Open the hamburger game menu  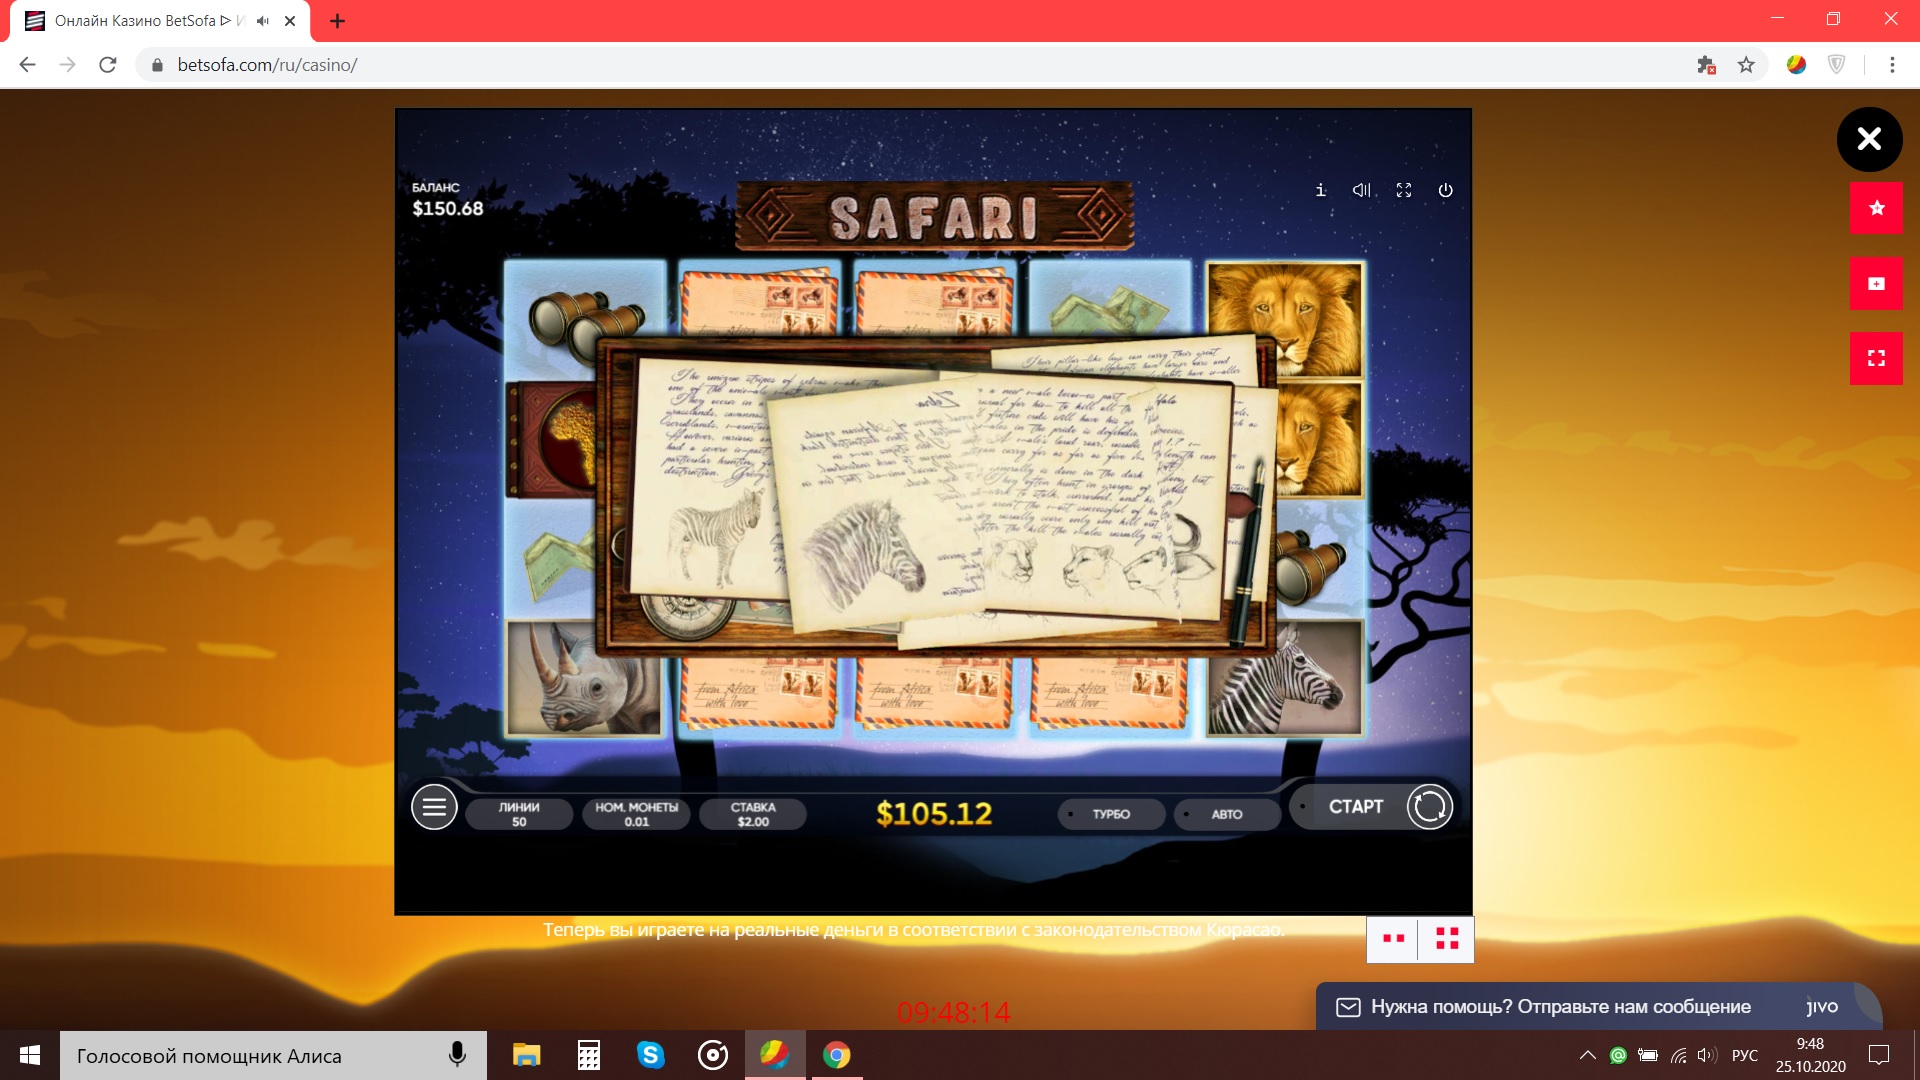(434, 807)
